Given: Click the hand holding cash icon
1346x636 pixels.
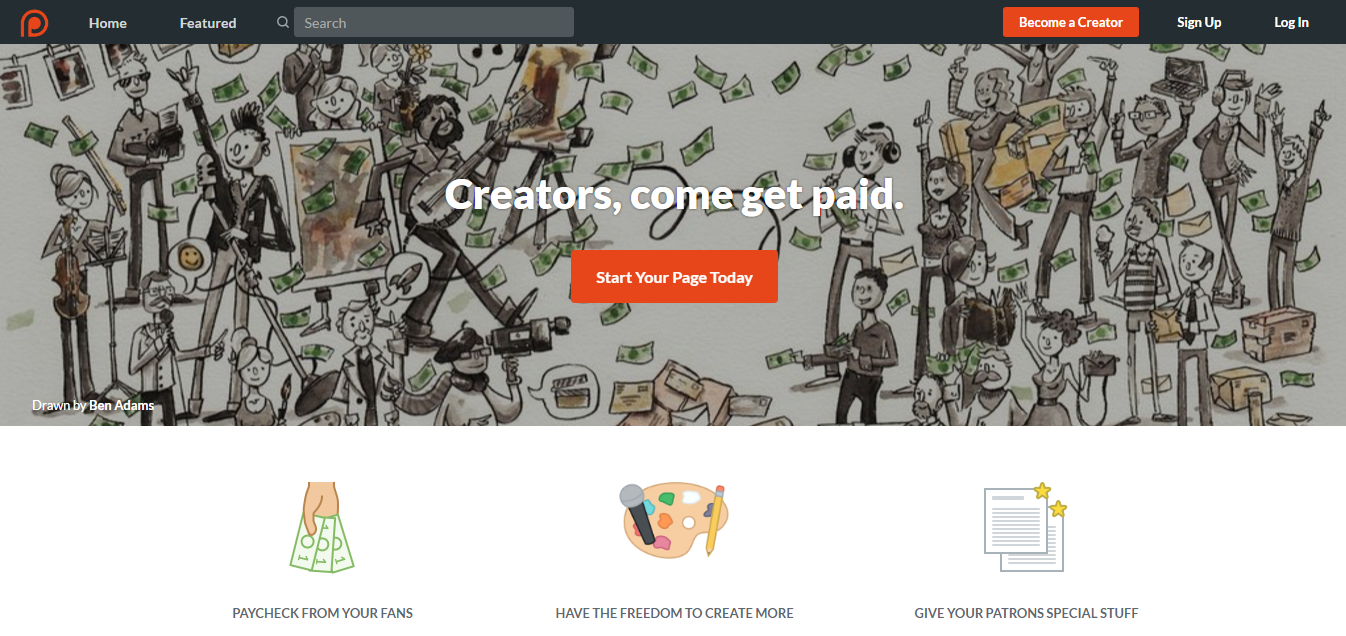Looking at the screenshot, I should pos(322,527).
